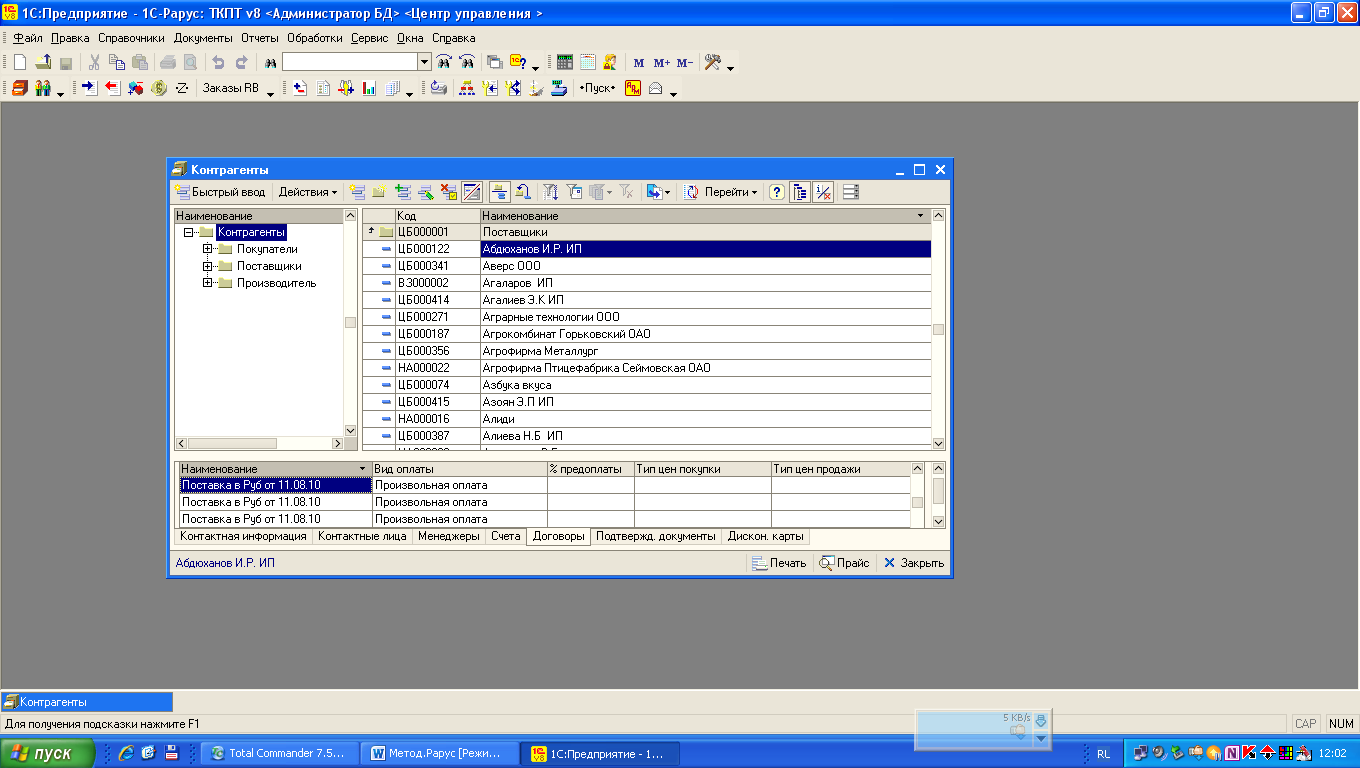The width and height of the screenshot is (1360, 768).
Task: Open the Действия dropdown menu
Action: point(308,192)
